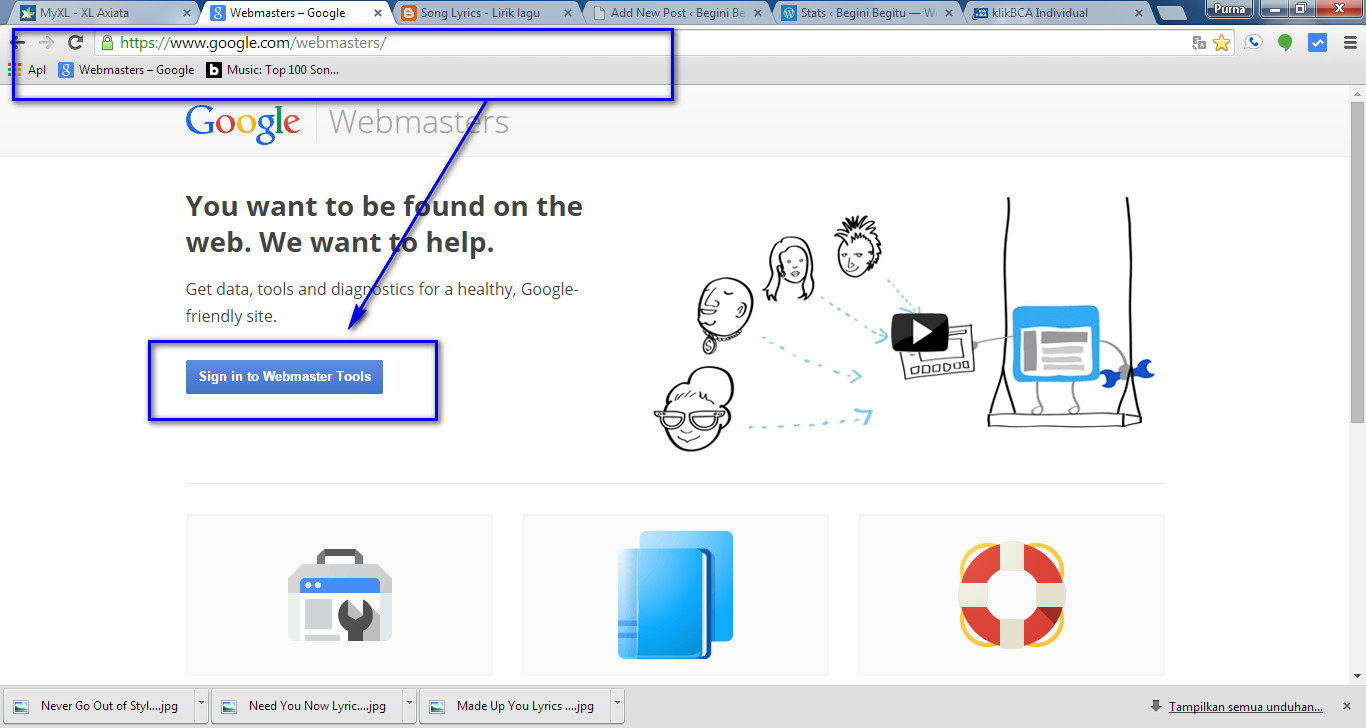
Task: Switch to the klikBCA Individual tab
Action: point(1055,13)
